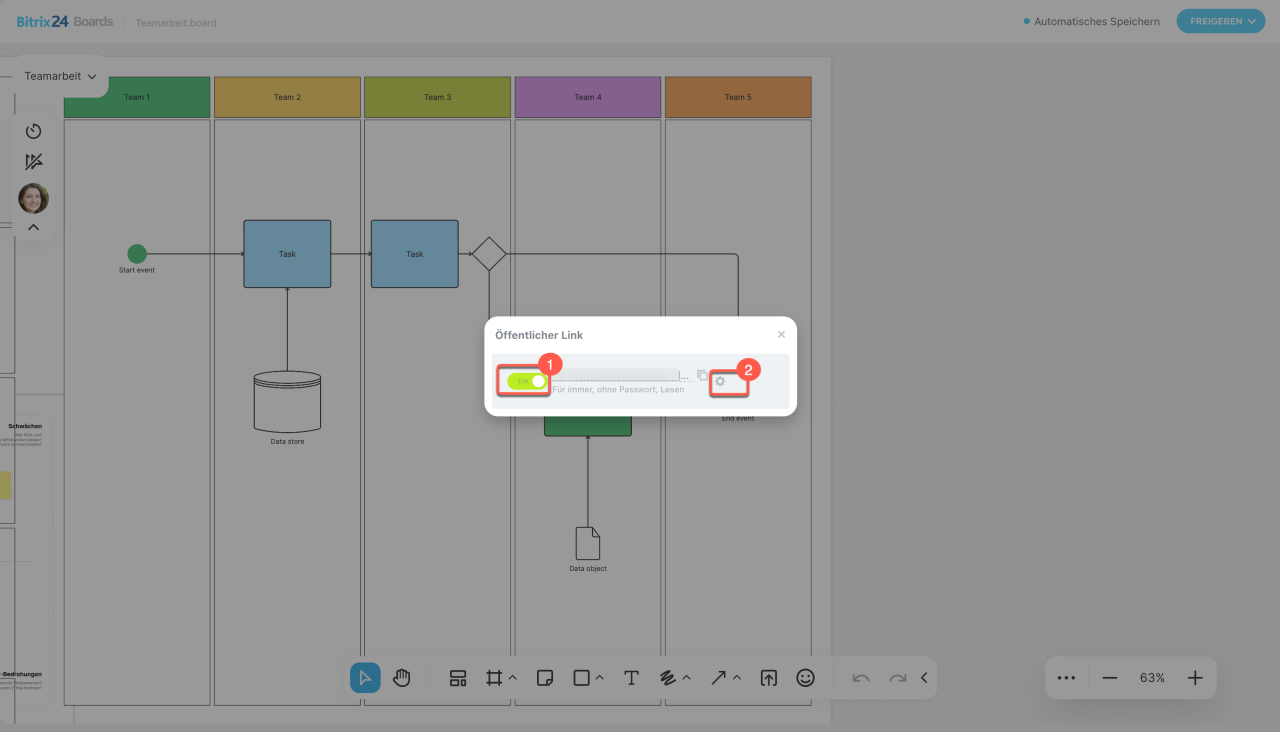Open public link settings gear
1280x732 pixels.
click(720, 381)
